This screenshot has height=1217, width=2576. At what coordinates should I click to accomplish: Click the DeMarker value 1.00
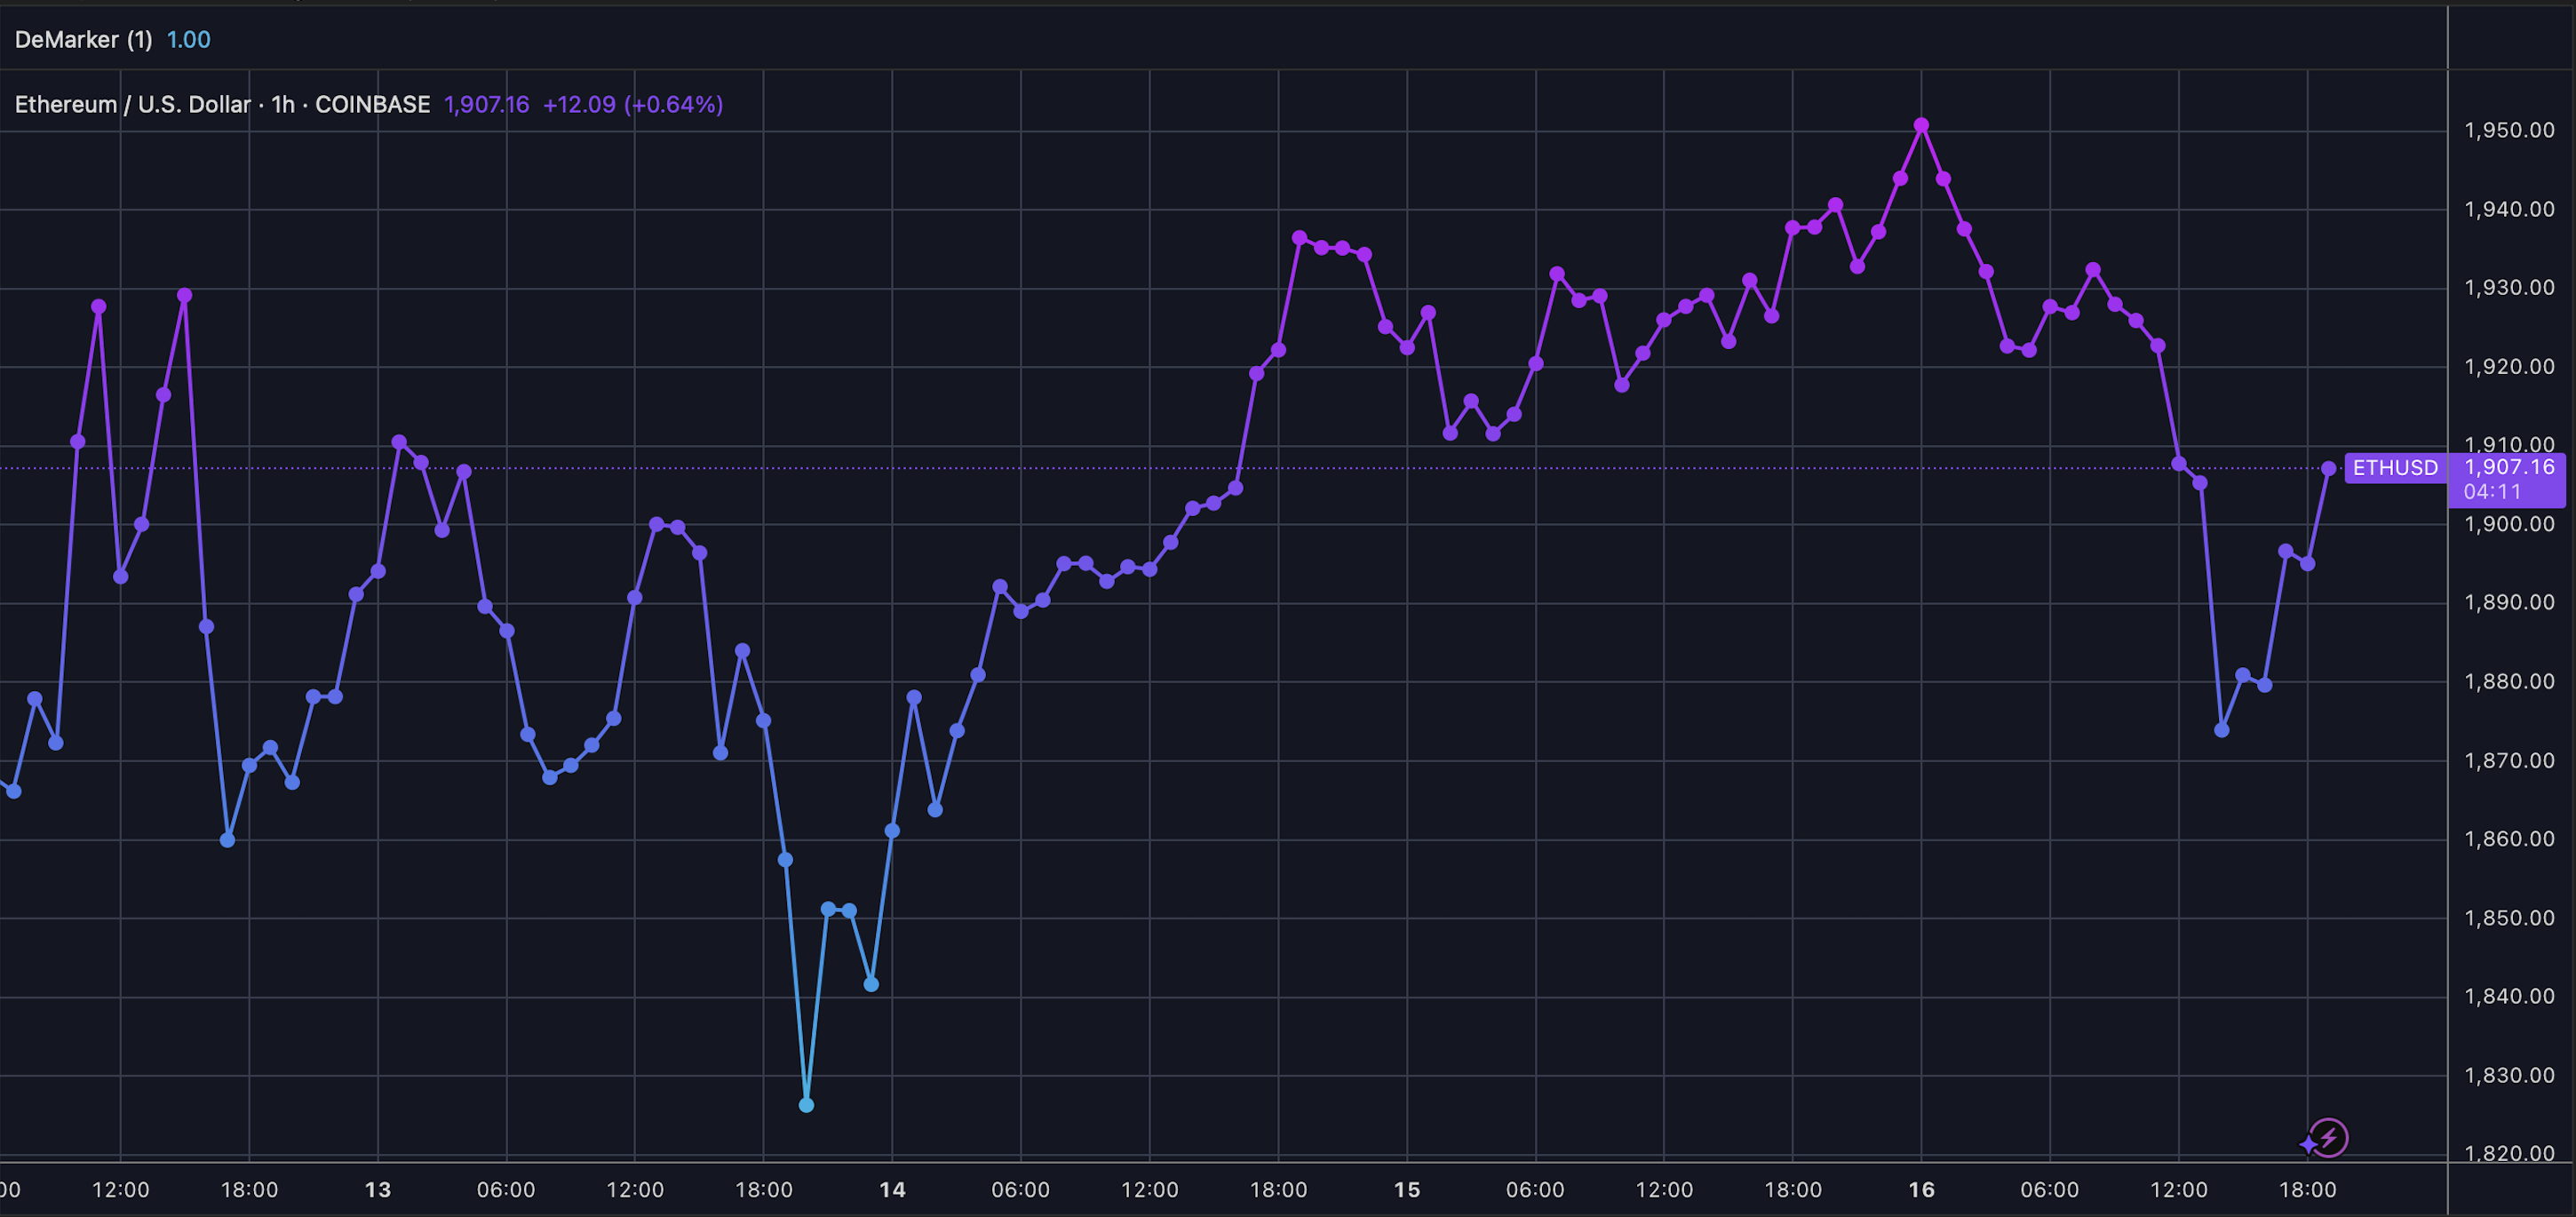point(188,40)
